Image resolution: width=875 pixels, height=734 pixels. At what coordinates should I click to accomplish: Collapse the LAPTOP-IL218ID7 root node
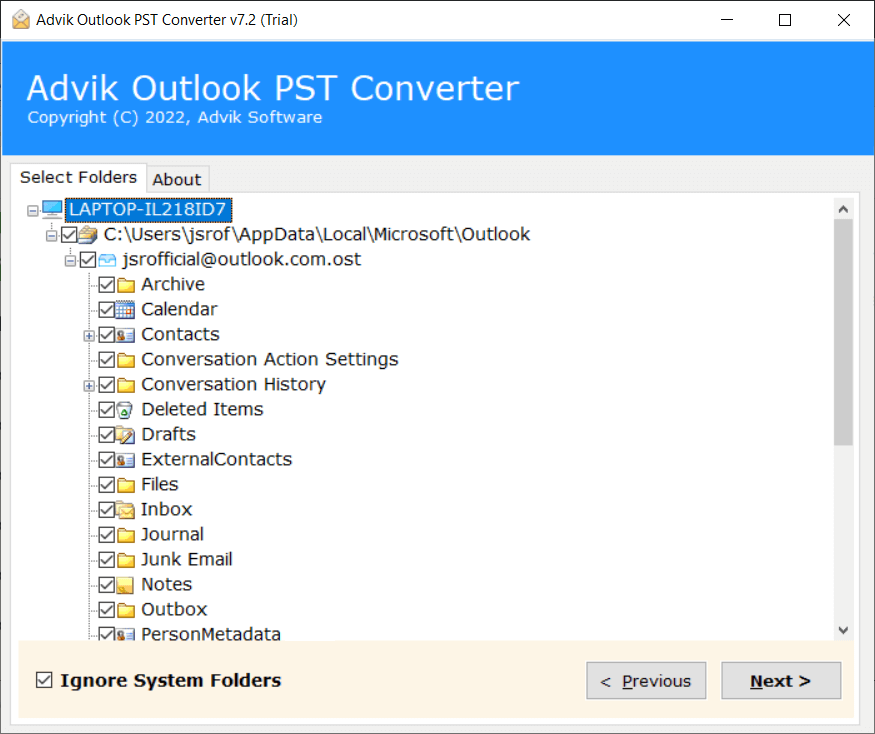(33, 210)
